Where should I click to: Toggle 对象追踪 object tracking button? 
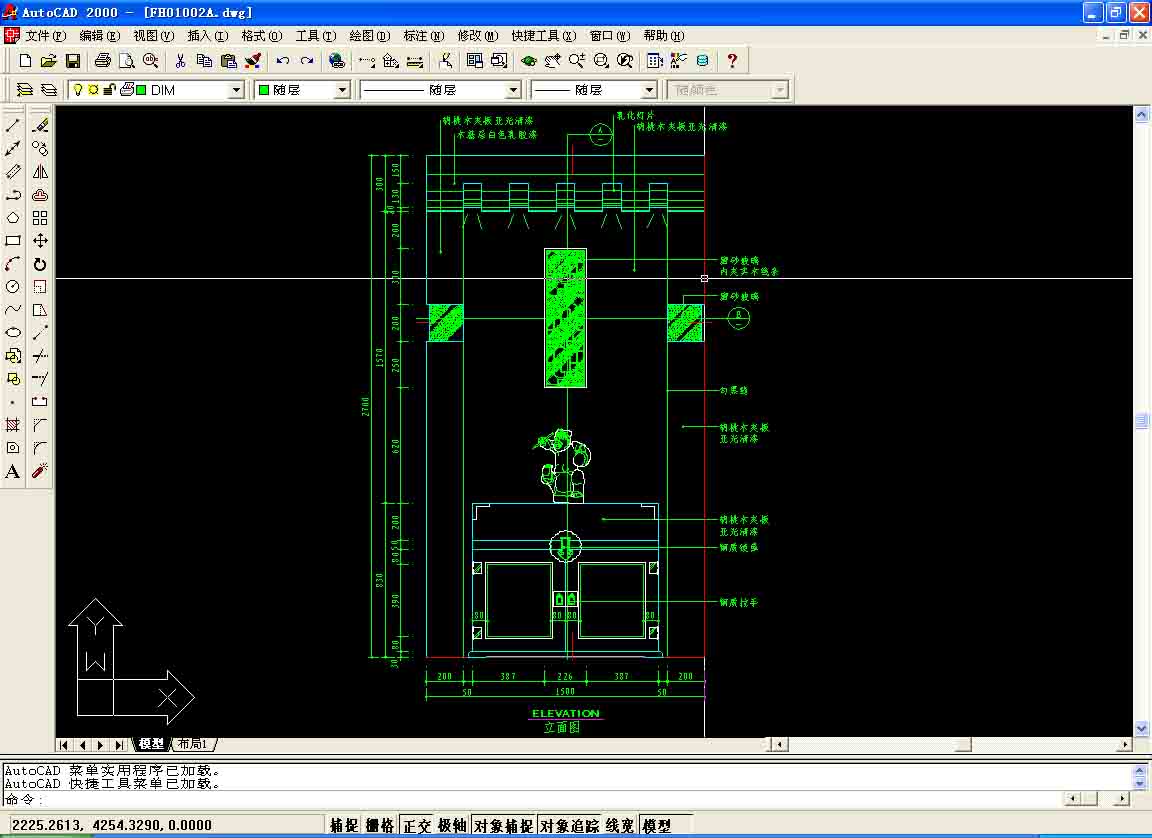pyautogui.click(x=570, y=826)
